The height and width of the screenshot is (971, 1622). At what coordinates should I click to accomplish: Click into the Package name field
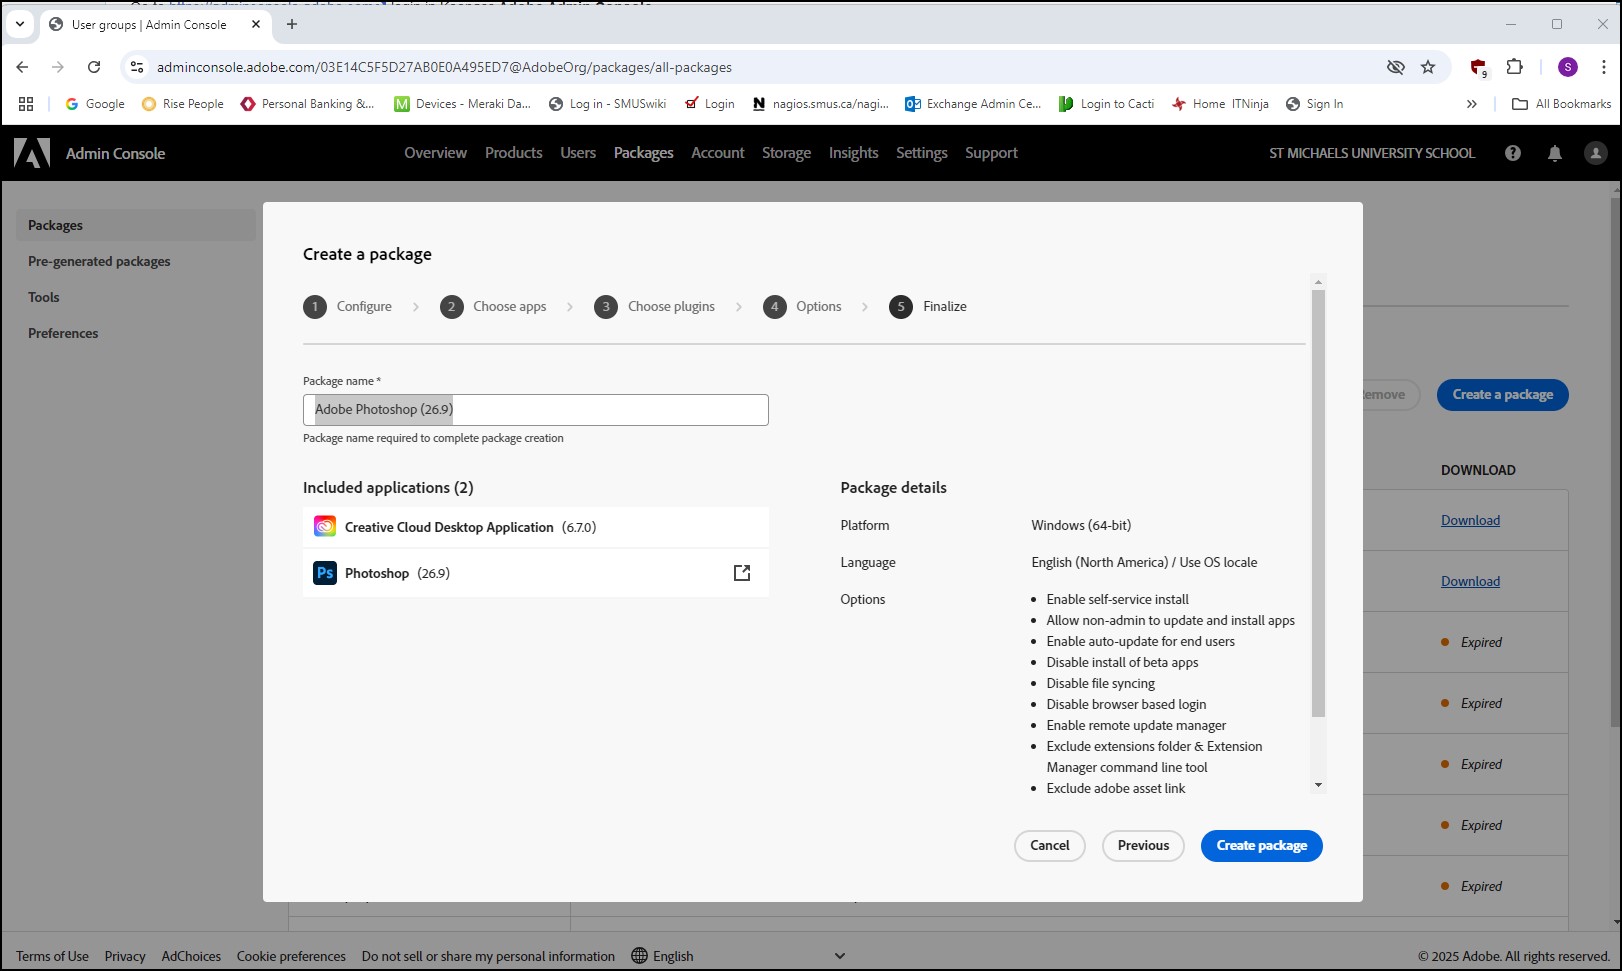click(x=536, y=410)
